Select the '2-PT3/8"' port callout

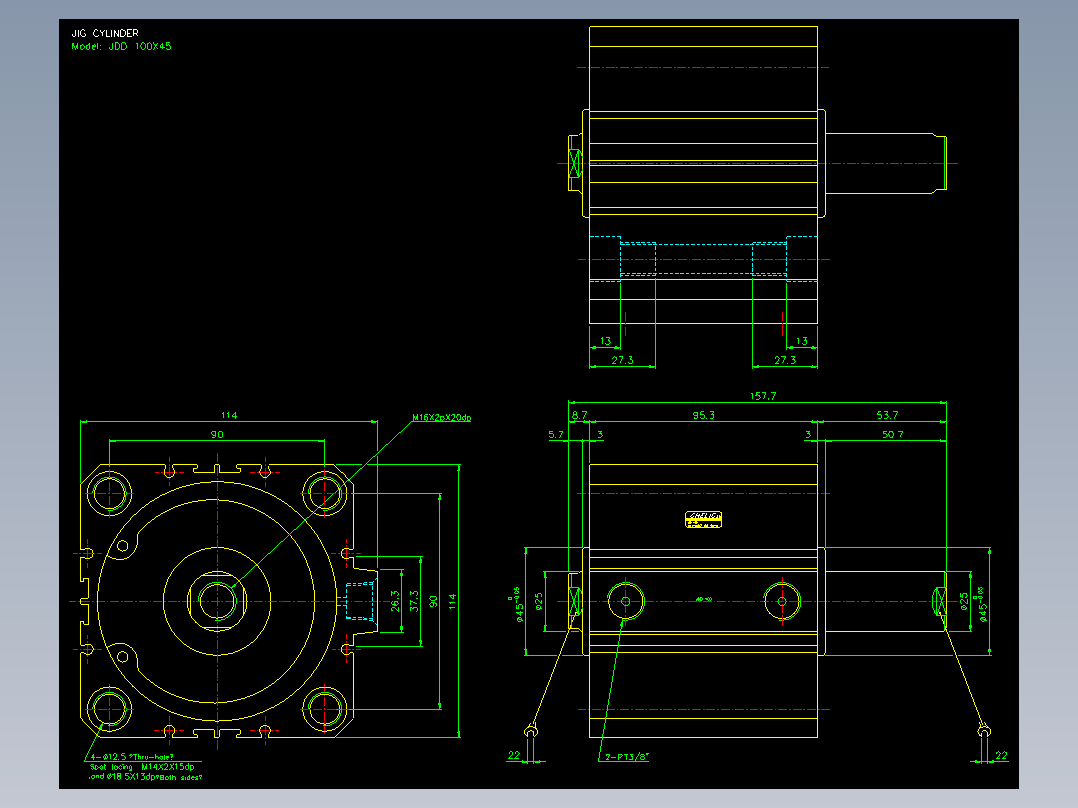pyautogui.click(x=627, y=757)
